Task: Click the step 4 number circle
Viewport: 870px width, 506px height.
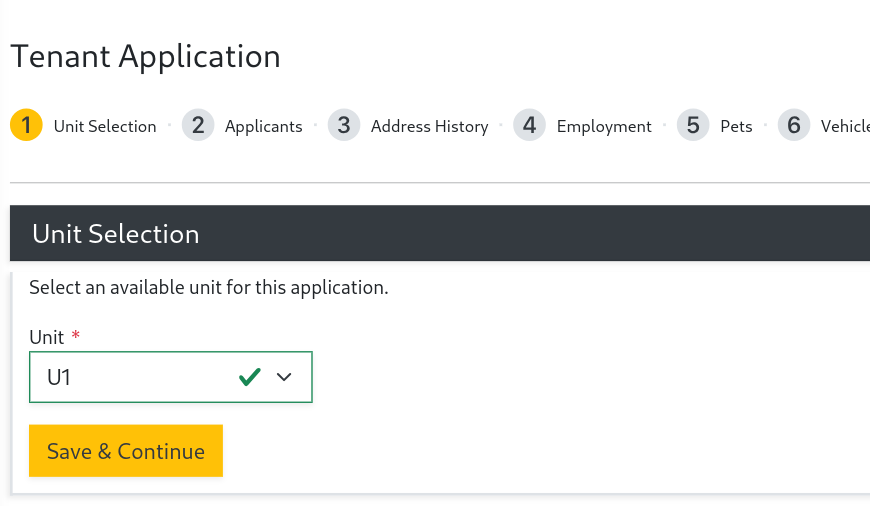Action: coord(530,125)
